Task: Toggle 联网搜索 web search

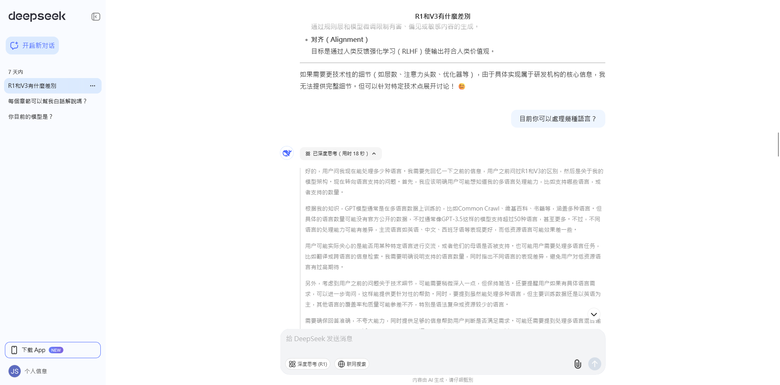Action: click(x=352, y=364)
